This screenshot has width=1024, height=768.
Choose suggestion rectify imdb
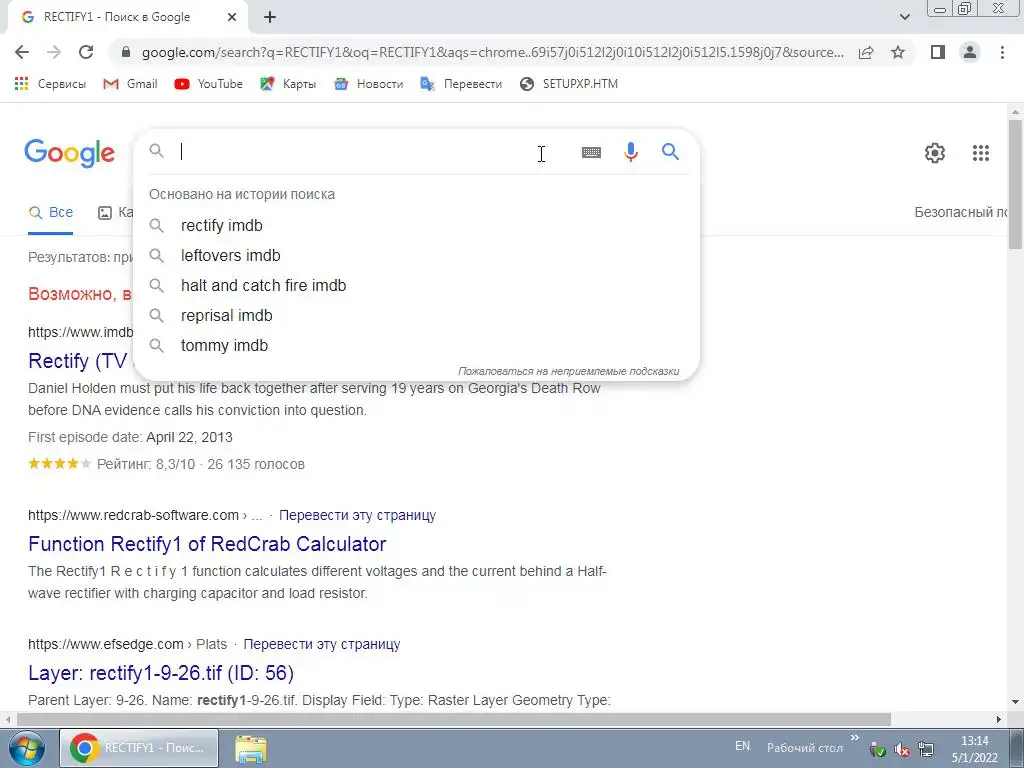[417, 225]
